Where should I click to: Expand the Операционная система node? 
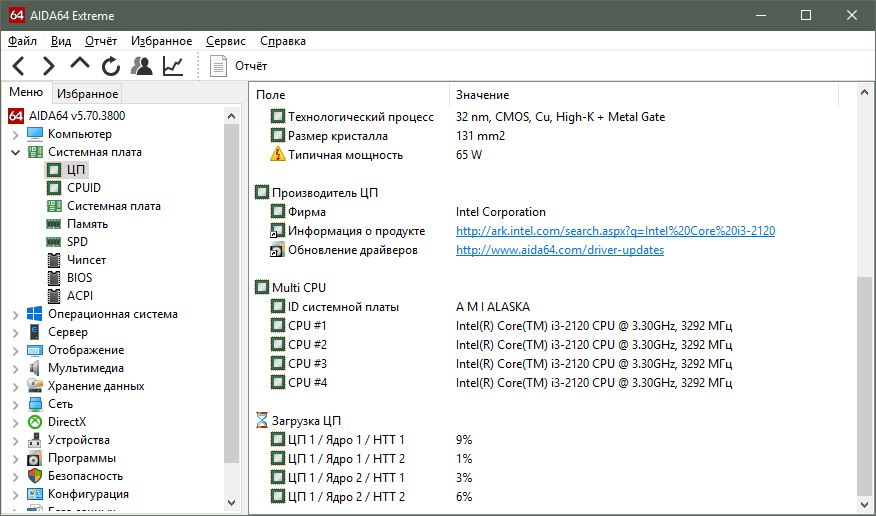pyautogui.click(x=15, y=315)
